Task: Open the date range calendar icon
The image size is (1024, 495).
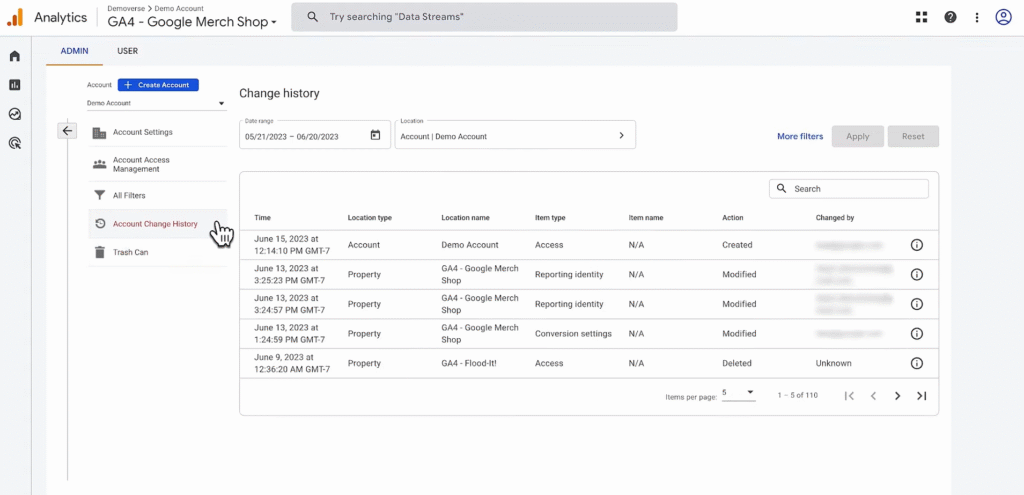Action: click(x=376, y=135)
